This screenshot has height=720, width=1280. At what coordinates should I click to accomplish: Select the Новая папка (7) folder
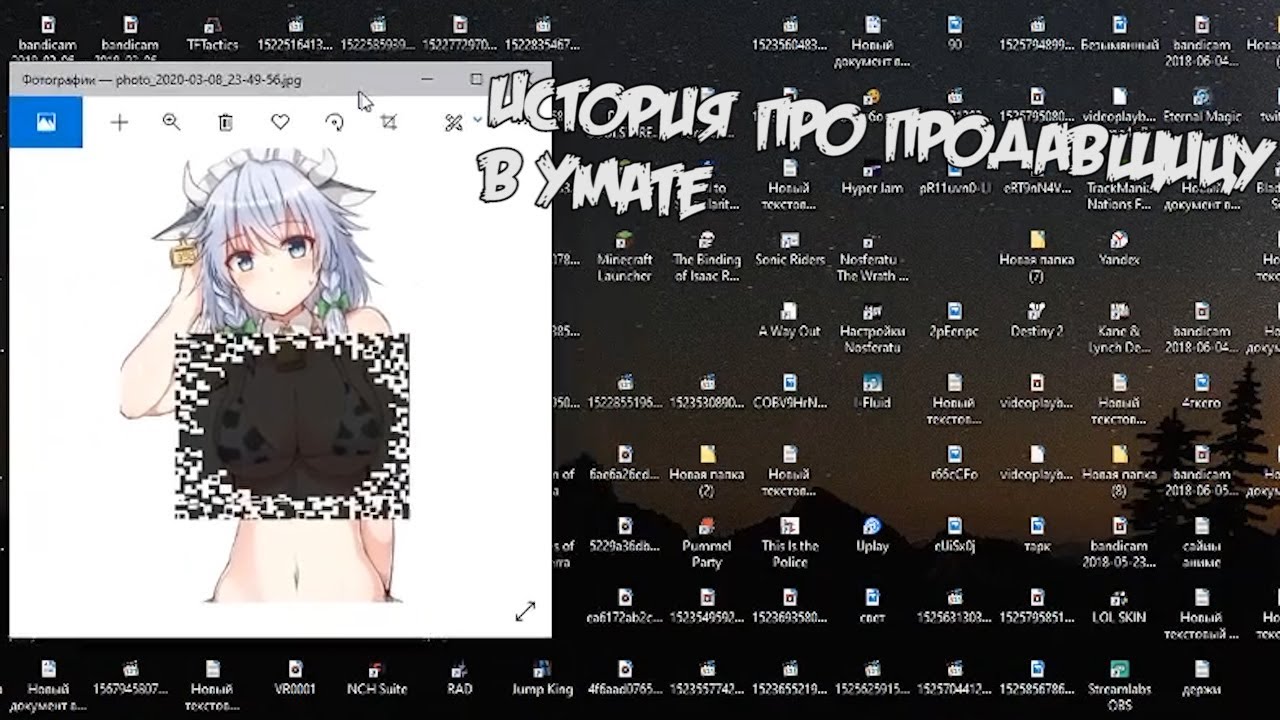pos(1037,257)
